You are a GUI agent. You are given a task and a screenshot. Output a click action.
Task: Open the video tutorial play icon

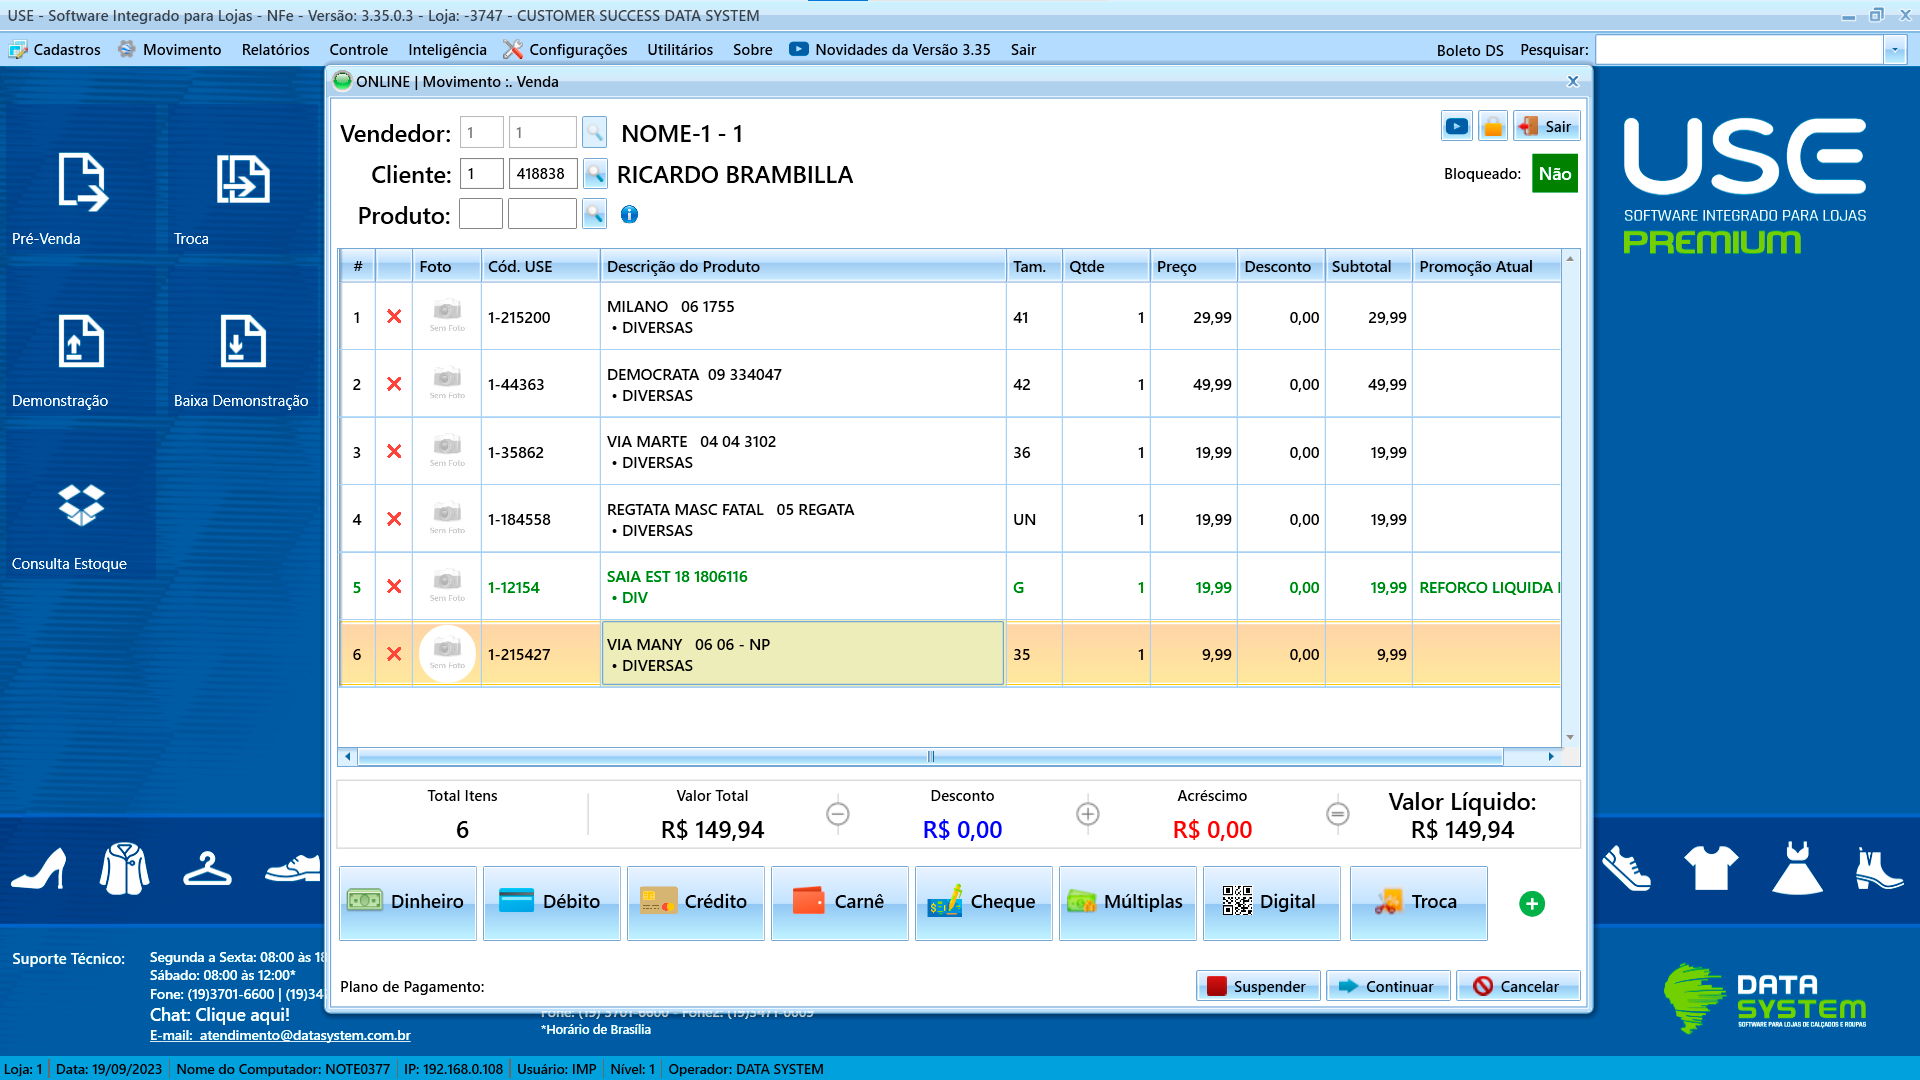[x=1457, y=126]
